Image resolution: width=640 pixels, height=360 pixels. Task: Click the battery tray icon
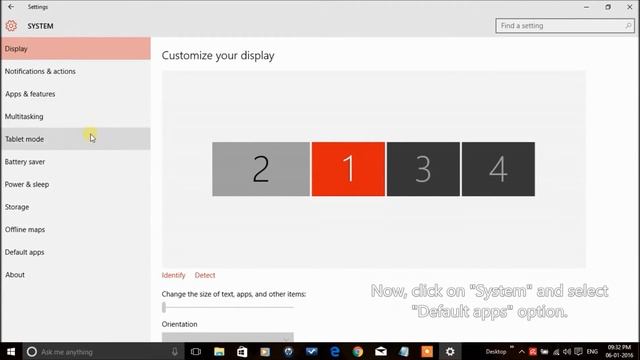click(544, 351)
